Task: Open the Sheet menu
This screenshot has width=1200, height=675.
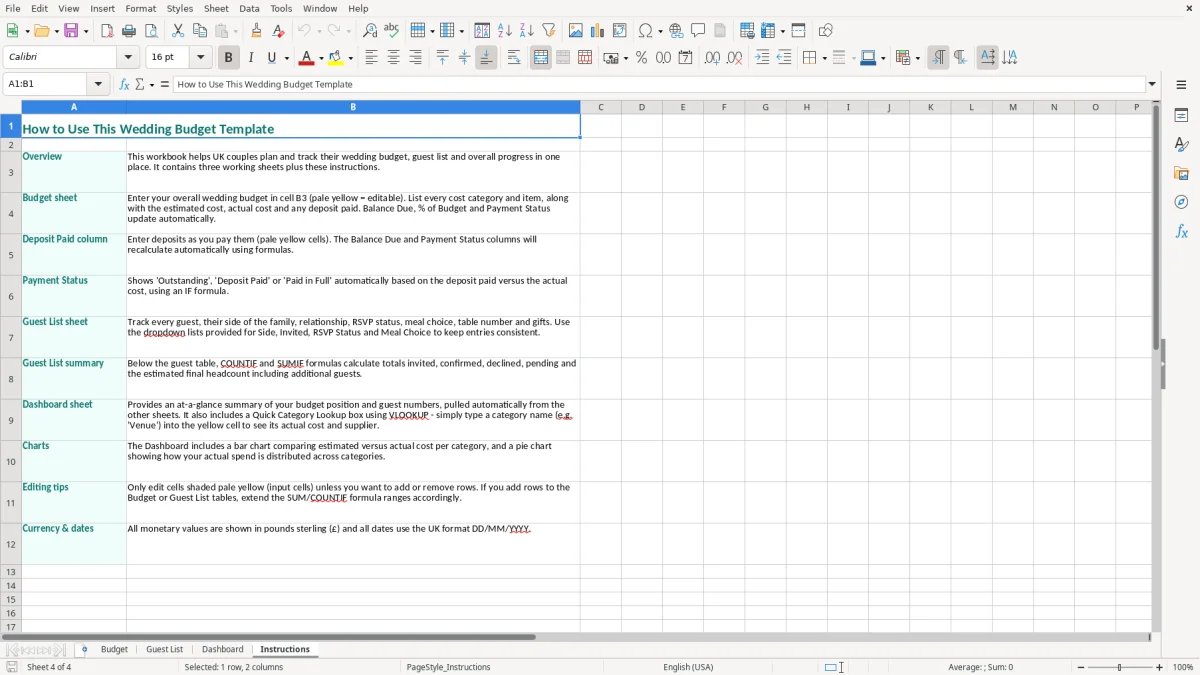Action: (215, 8)
